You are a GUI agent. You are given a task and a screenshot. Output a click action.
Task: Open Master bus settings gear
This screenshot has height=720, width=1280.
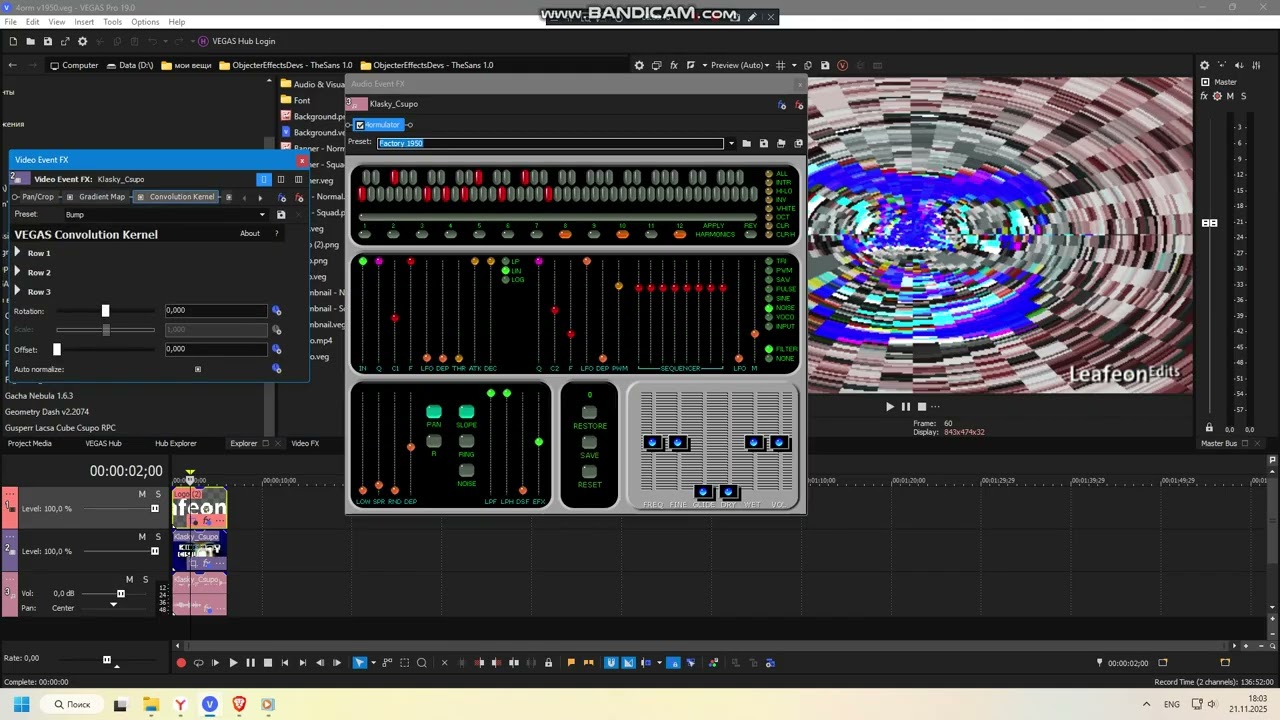click(1217, 96)
